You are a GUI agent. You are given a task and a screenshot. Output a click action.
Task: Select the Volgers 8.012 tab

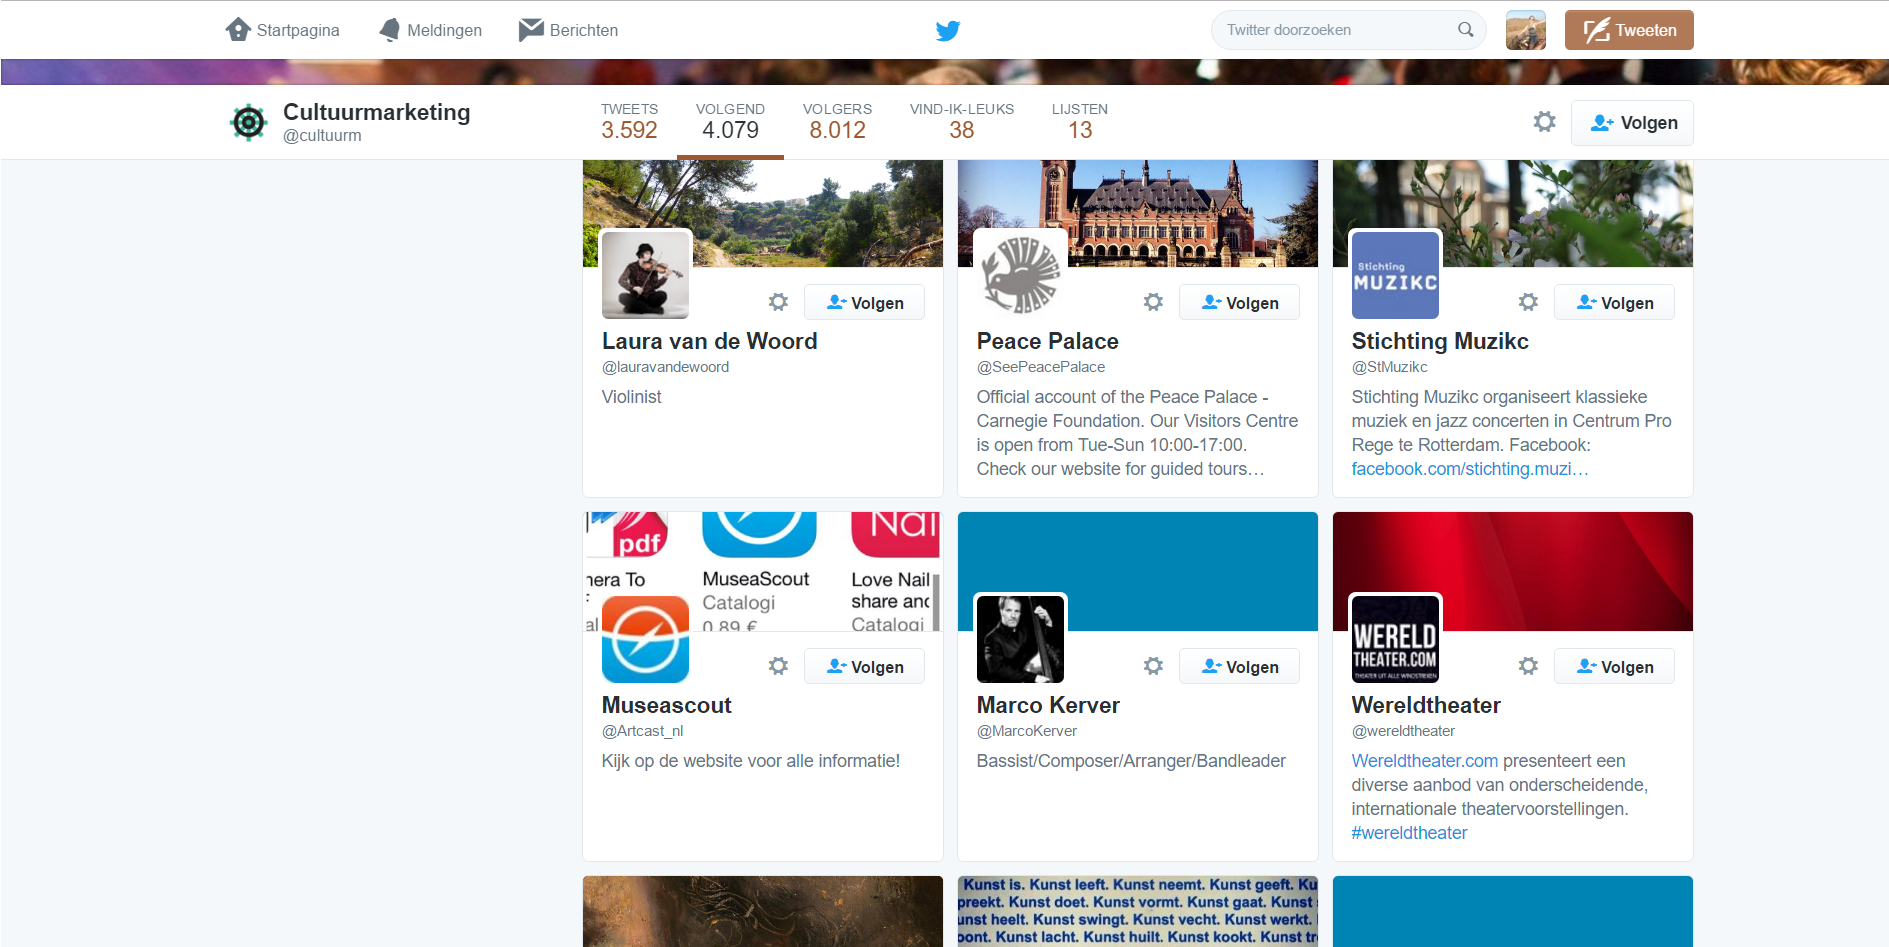(837, 122)
